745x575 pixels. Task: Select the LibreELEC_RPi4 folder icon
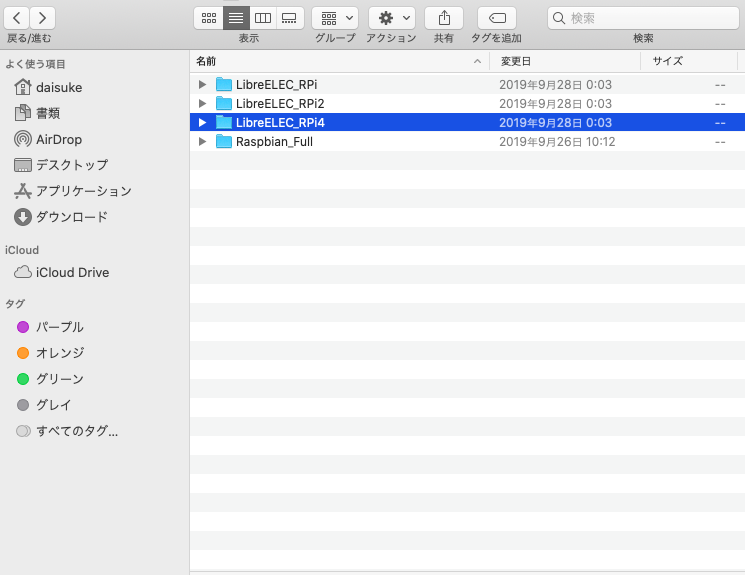(x=224, y=123)
